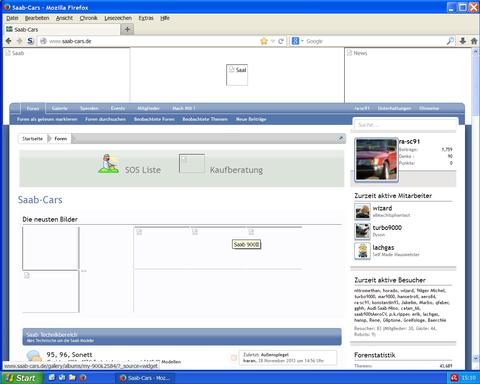Click the breadcrumb bar expand icon at right
Viewport: 480px width, 384px height.
point(341,138)
